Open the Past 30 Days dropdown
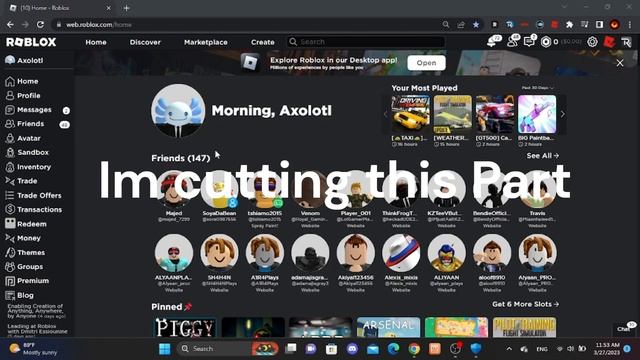 click(x=538, y=88)
